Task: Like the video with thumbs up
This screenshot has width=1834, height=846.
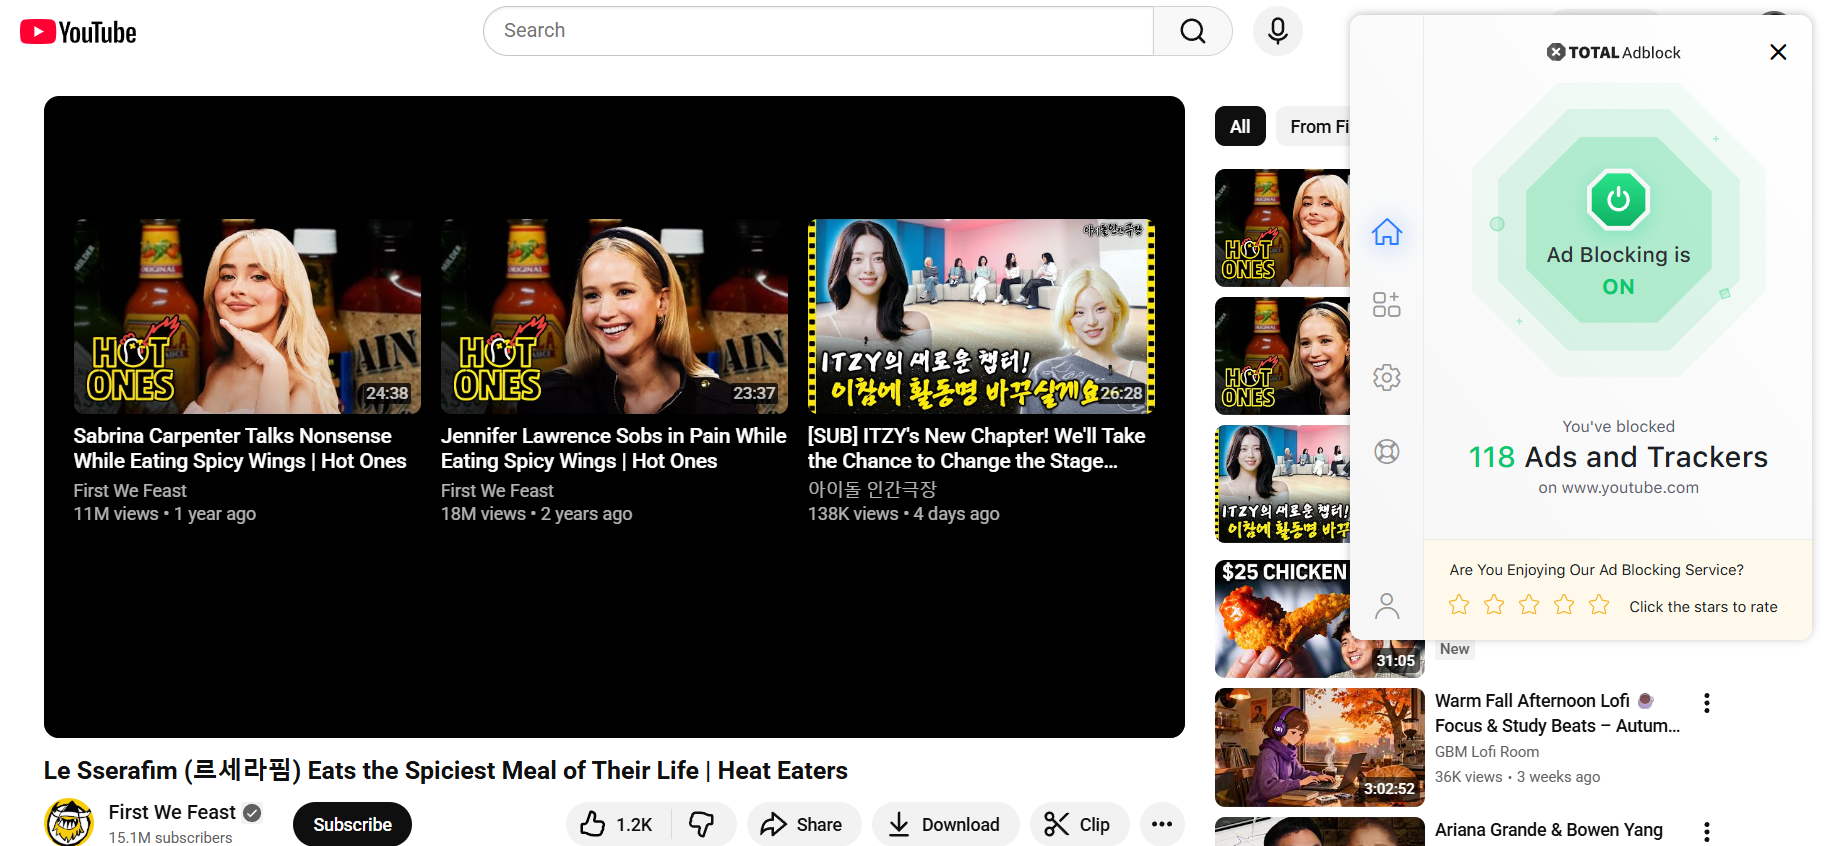Action: pyautogui.click(x=617, y=824)
